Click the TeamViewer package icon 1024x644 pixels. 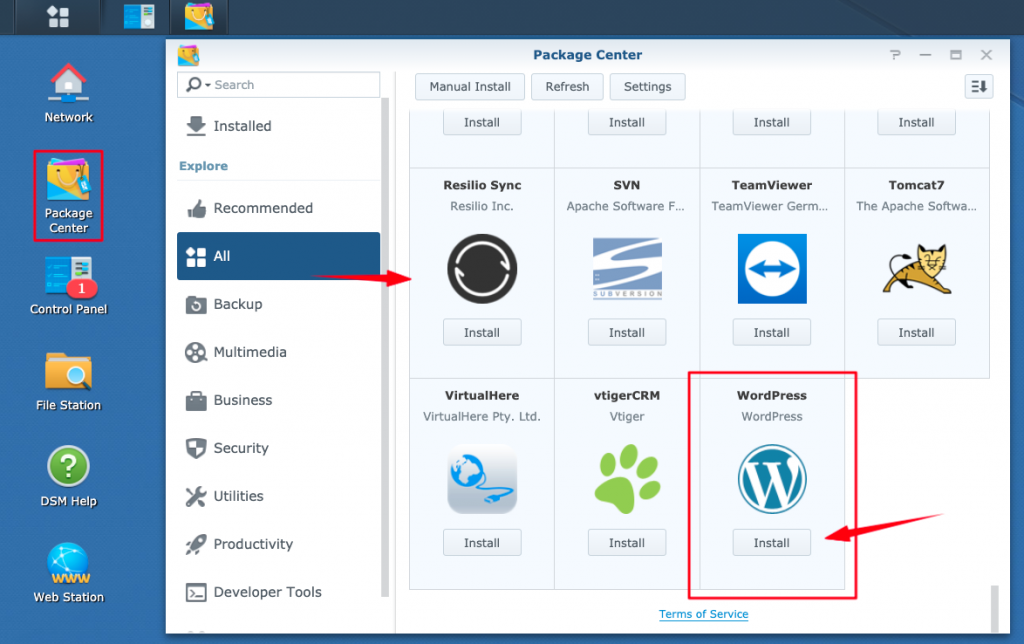coord(772,268)
